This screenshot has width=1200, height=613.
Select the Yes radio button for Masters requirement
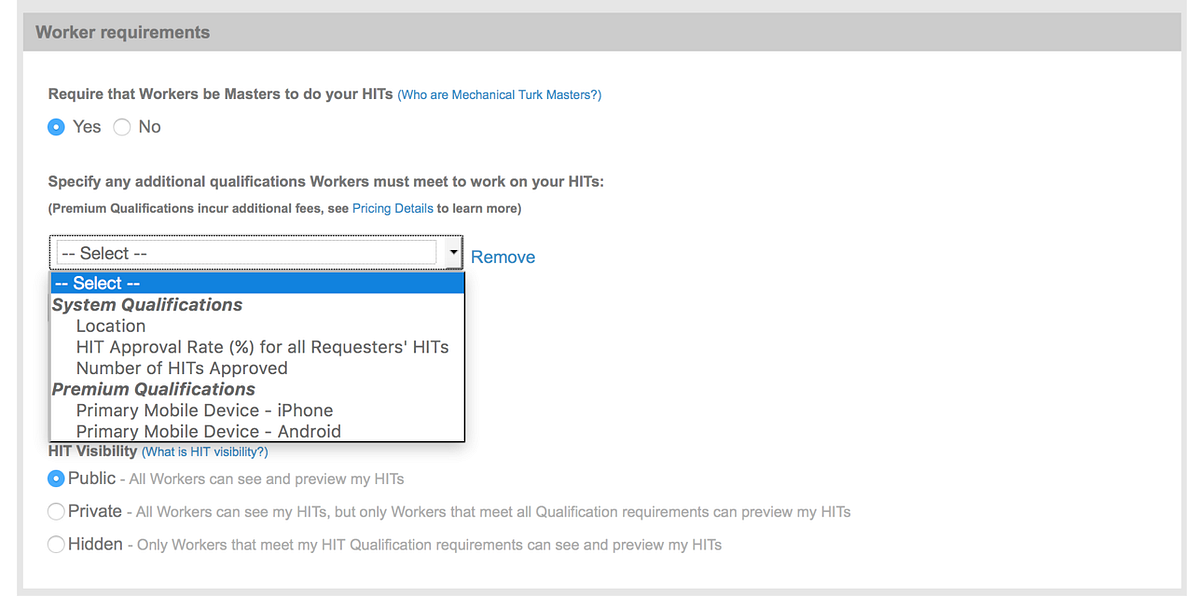click(56, 127)
